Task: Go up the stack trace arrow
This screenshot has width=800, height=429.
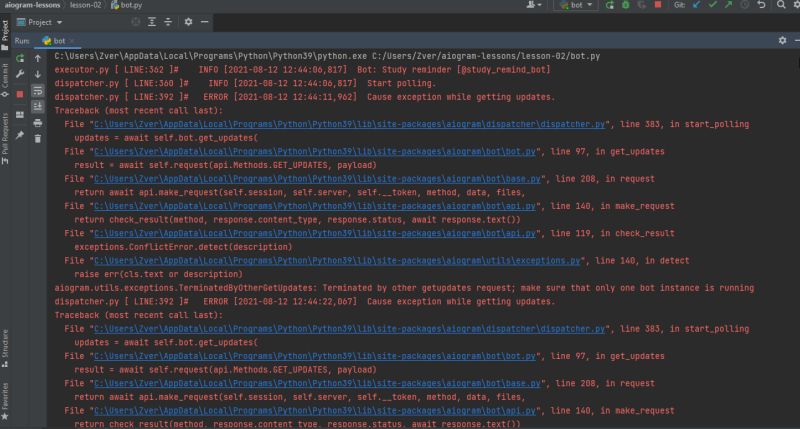Action: (38, 58)
